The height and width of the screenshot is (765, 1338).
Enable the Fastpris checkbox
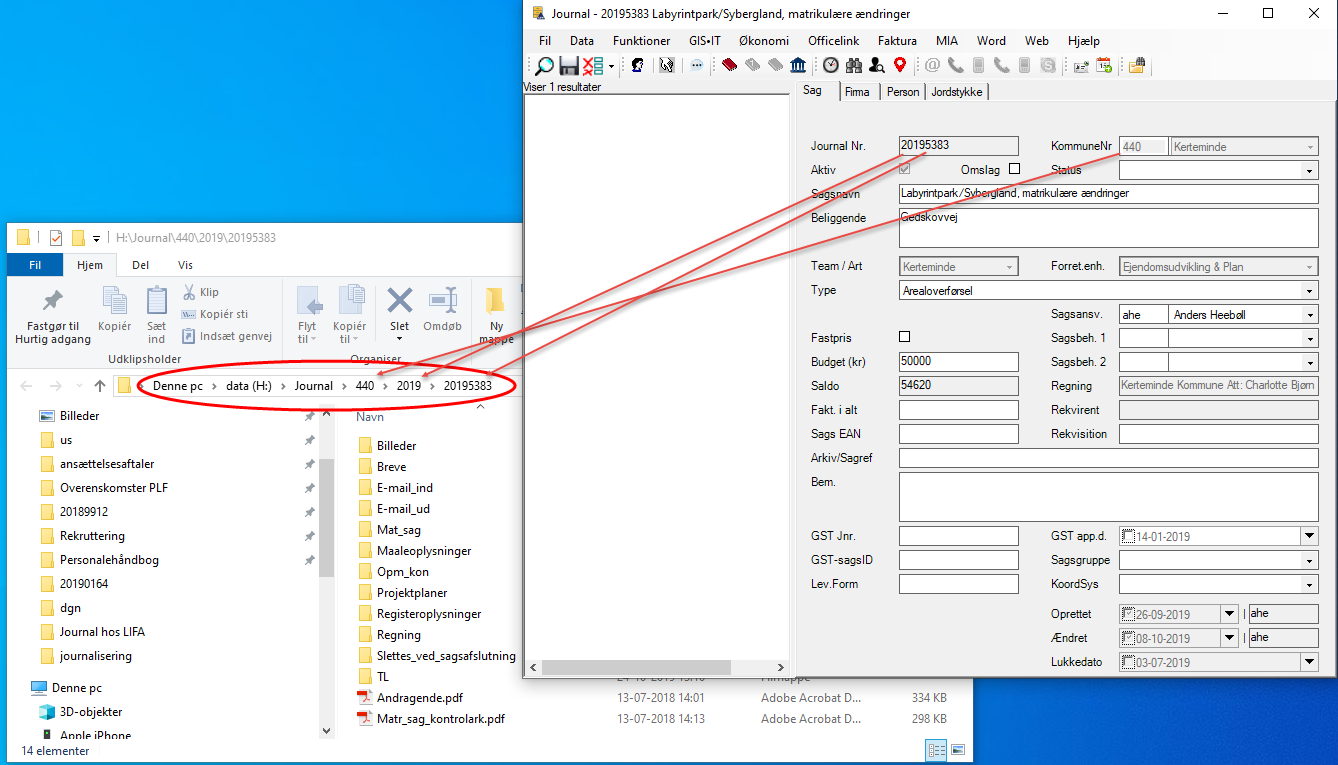905,337
